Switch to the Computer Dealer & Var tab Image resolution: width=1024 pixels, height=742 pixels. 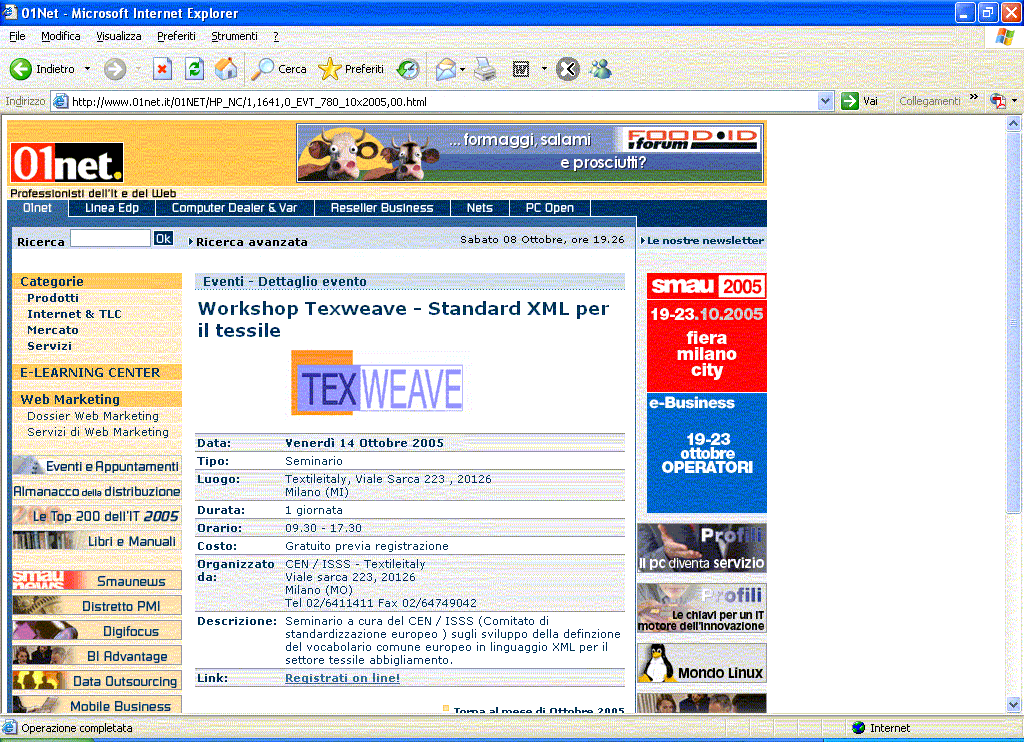pos(234,208)
